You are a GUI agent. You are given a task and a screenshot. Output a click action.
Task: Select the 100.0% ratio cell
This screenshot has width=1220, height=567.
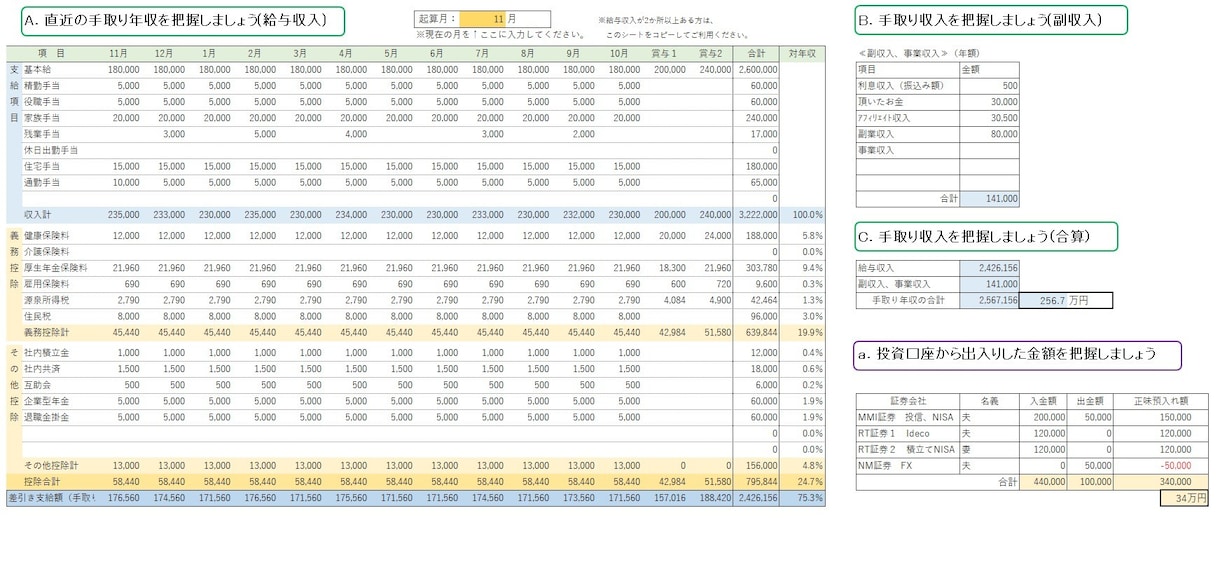(803, 215)
